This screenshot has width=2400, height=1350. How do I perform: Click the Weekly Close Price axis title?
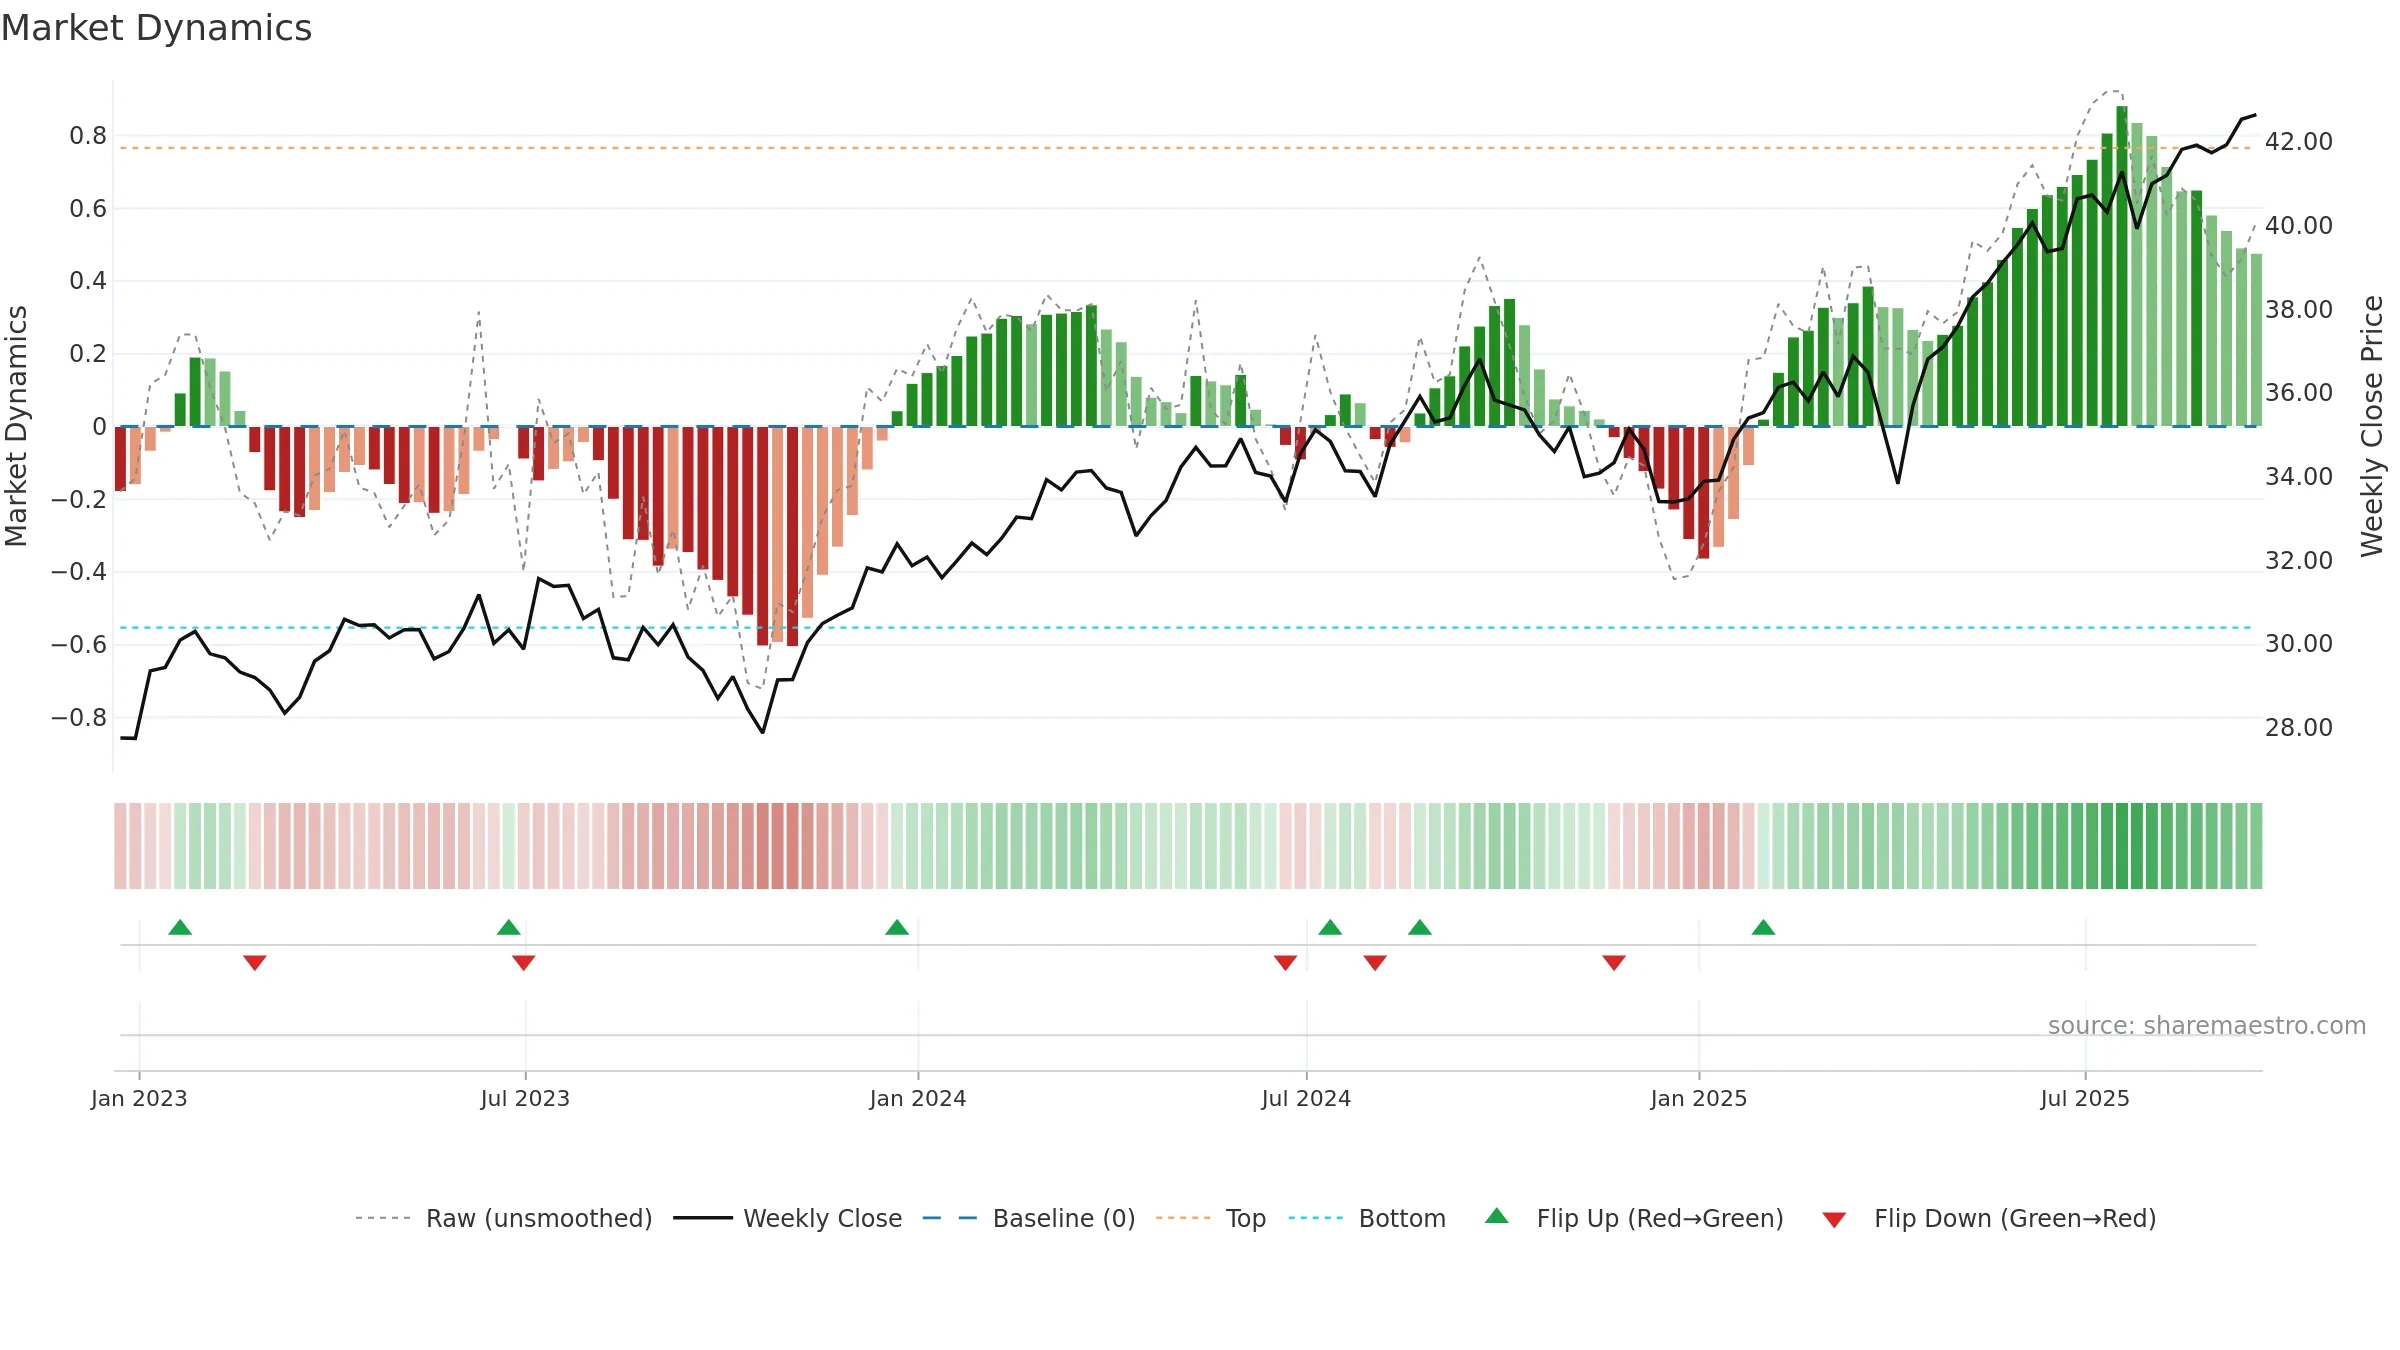tap(2372, 426)
